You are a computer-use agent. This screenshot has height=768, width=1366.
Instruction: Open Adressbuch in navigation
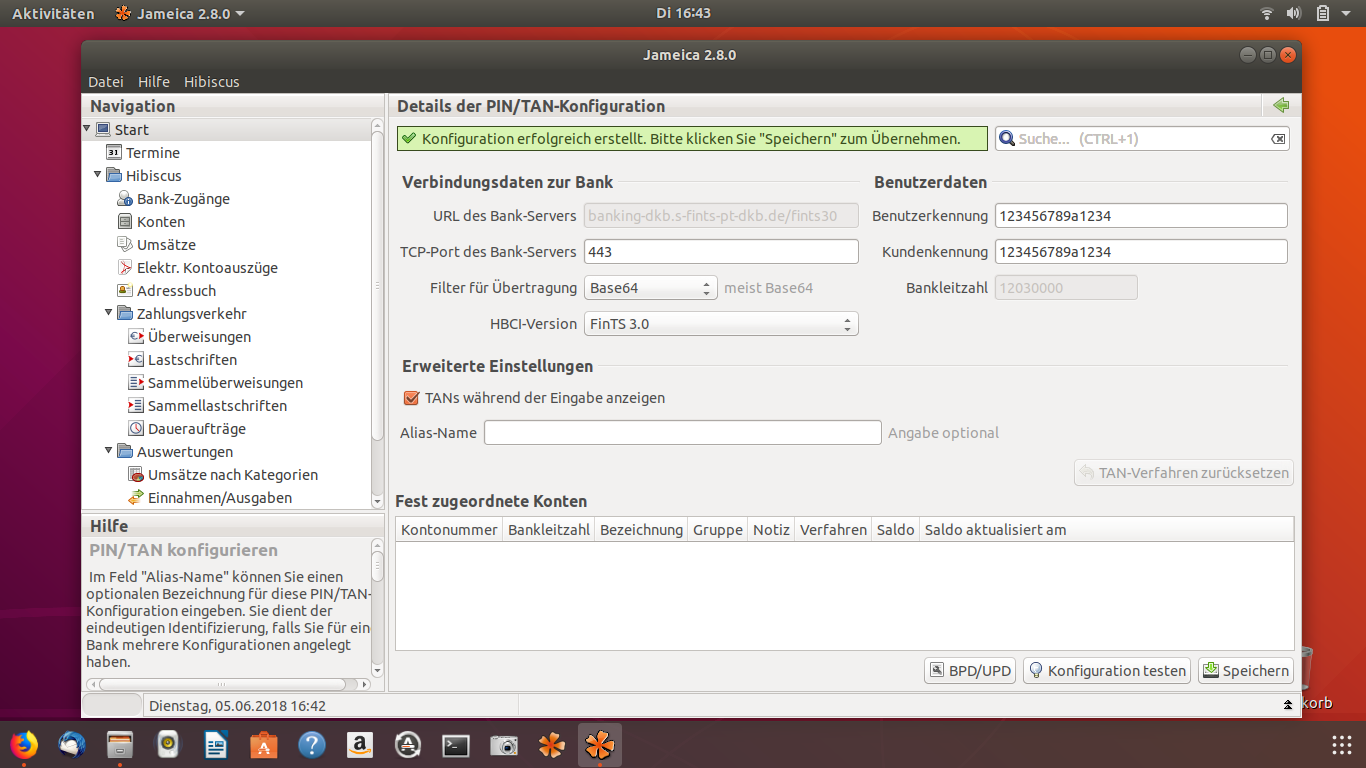point(166,291)
